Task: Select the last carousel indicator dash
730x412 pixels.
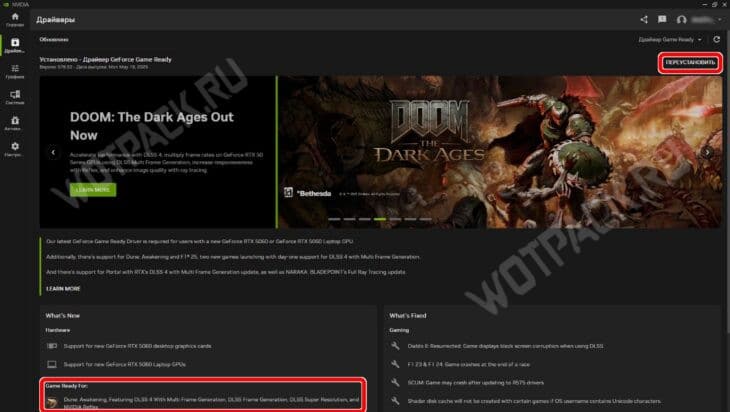Action: point(426,219)
